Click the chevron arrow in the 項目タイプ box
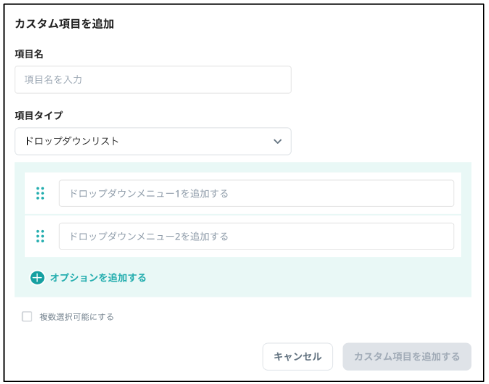This screenshot has width=489, height=384. [277, 141]
